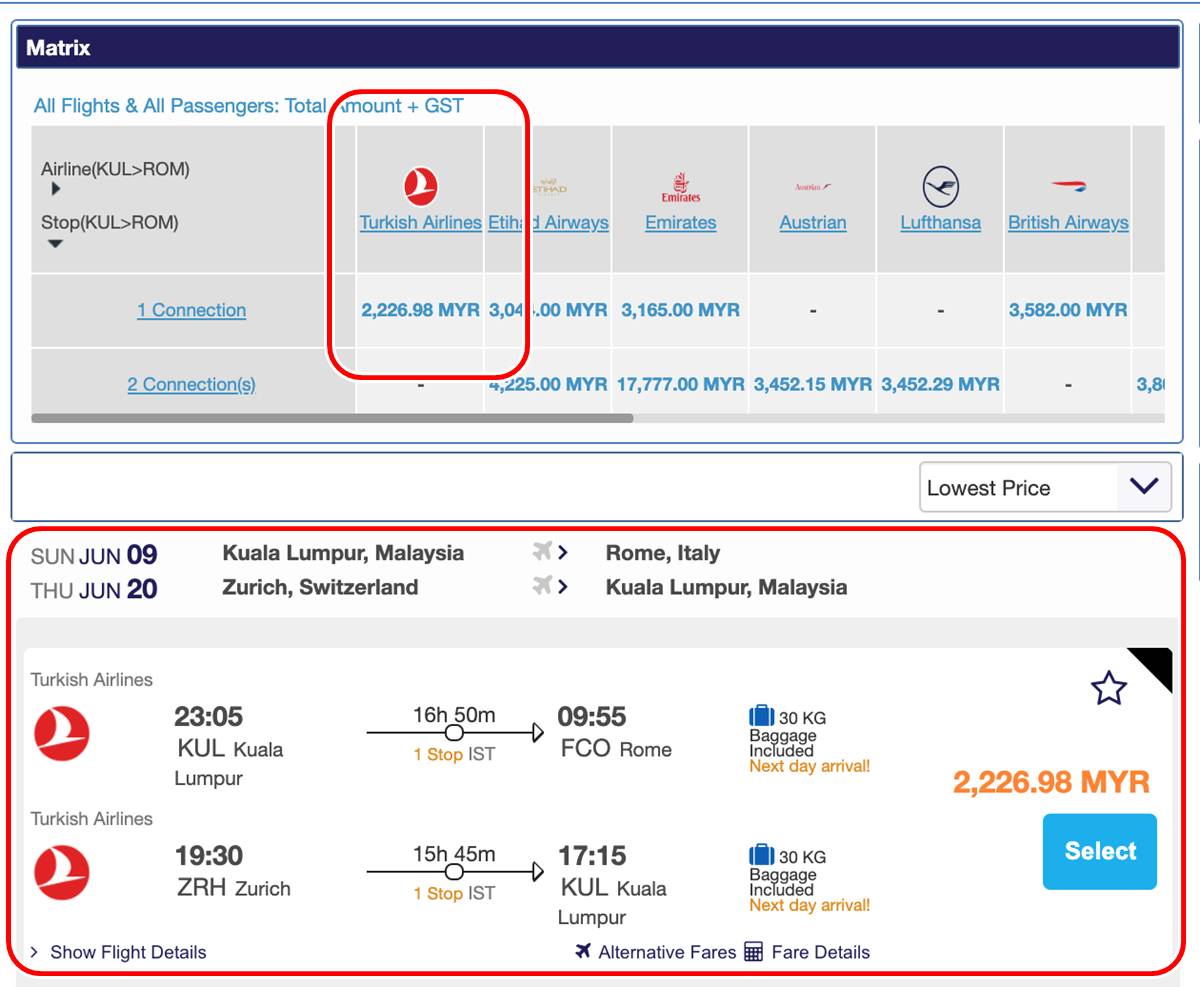Click the Lufthansa crane logo in matrix
The height and width of the screenshot is (987, 1200).
point(940,187)
